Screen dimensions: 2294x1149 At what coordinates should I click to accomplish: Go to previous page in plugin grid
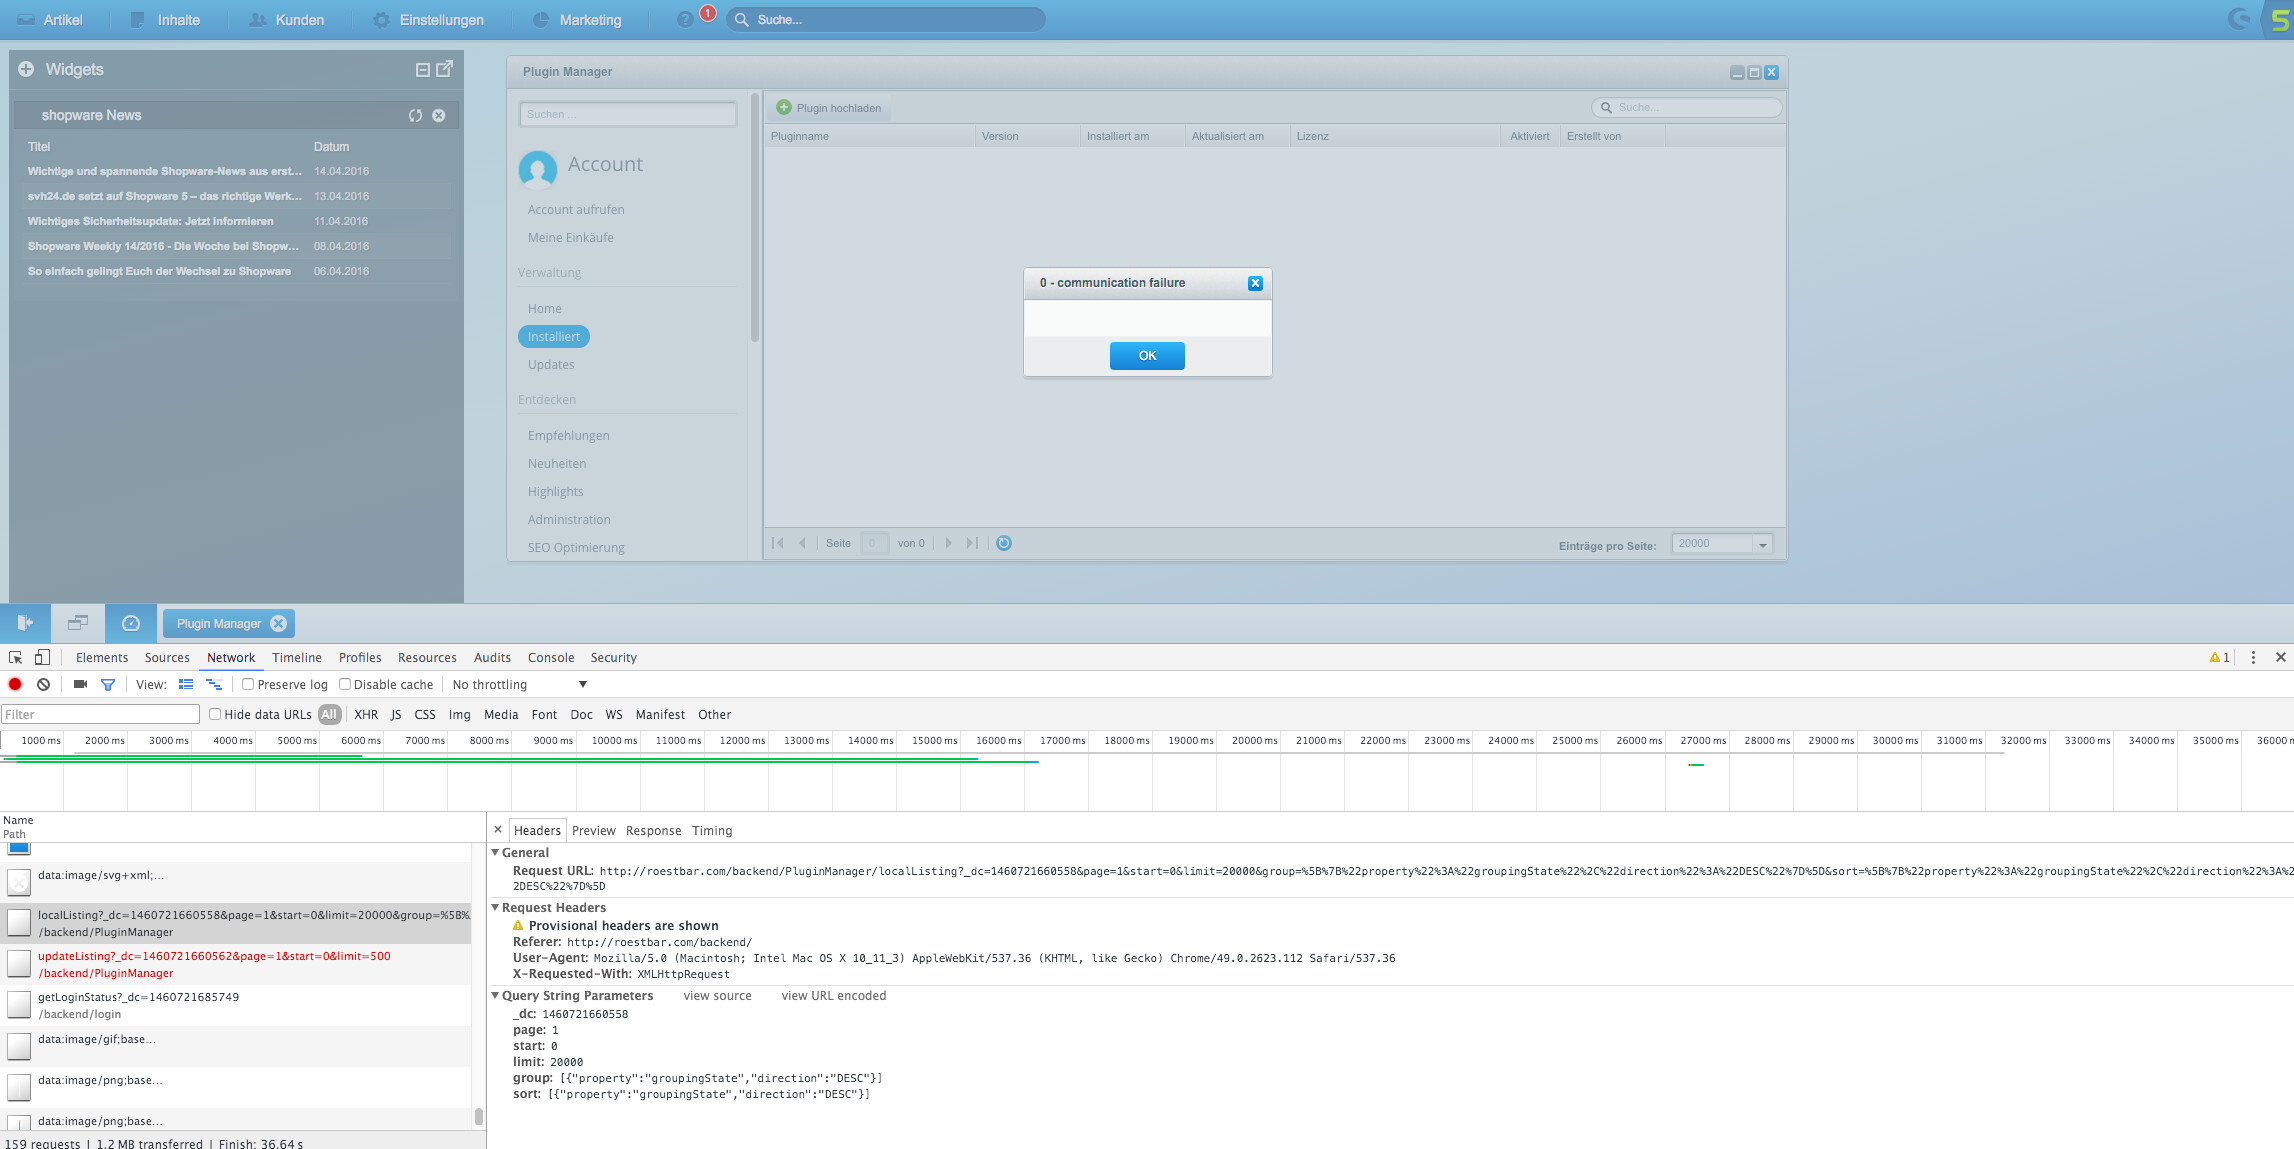coord(802,543)
